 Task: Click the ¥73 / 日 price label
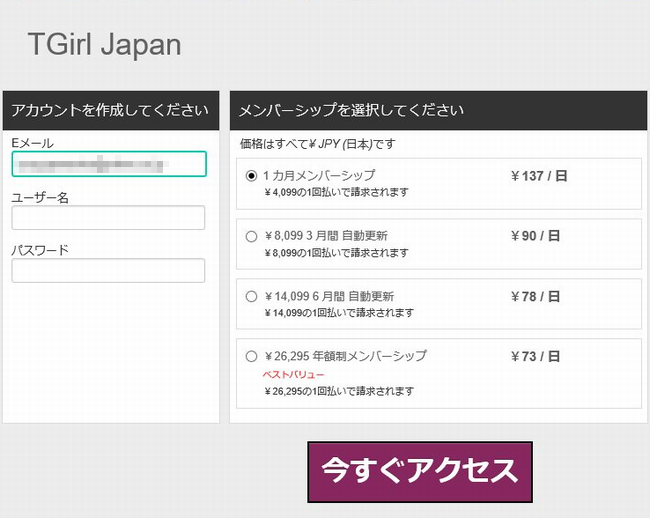coord(535,356)
